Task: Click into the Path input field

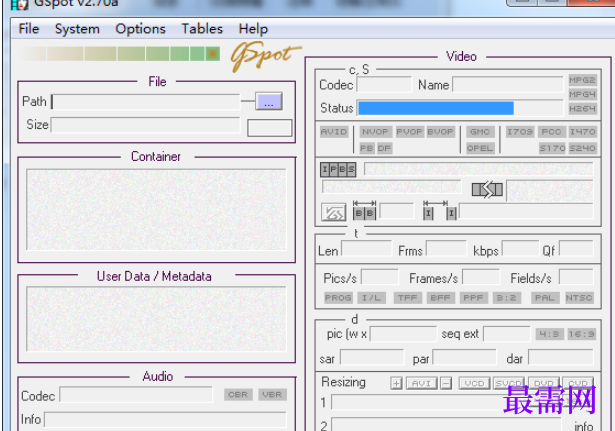Action: [146, 102]
